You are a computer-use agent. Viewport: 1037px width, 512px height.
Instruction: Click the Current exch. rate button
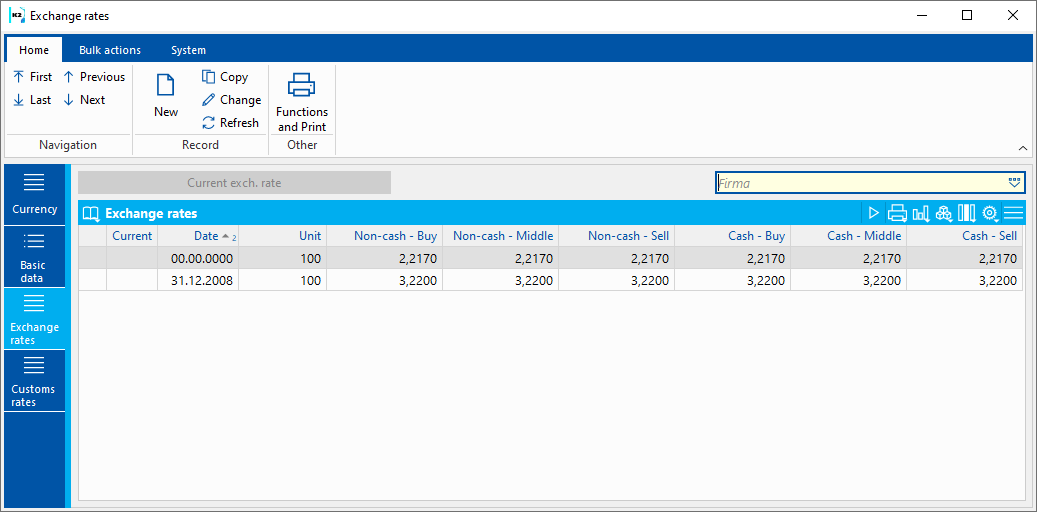pos(234,183)
